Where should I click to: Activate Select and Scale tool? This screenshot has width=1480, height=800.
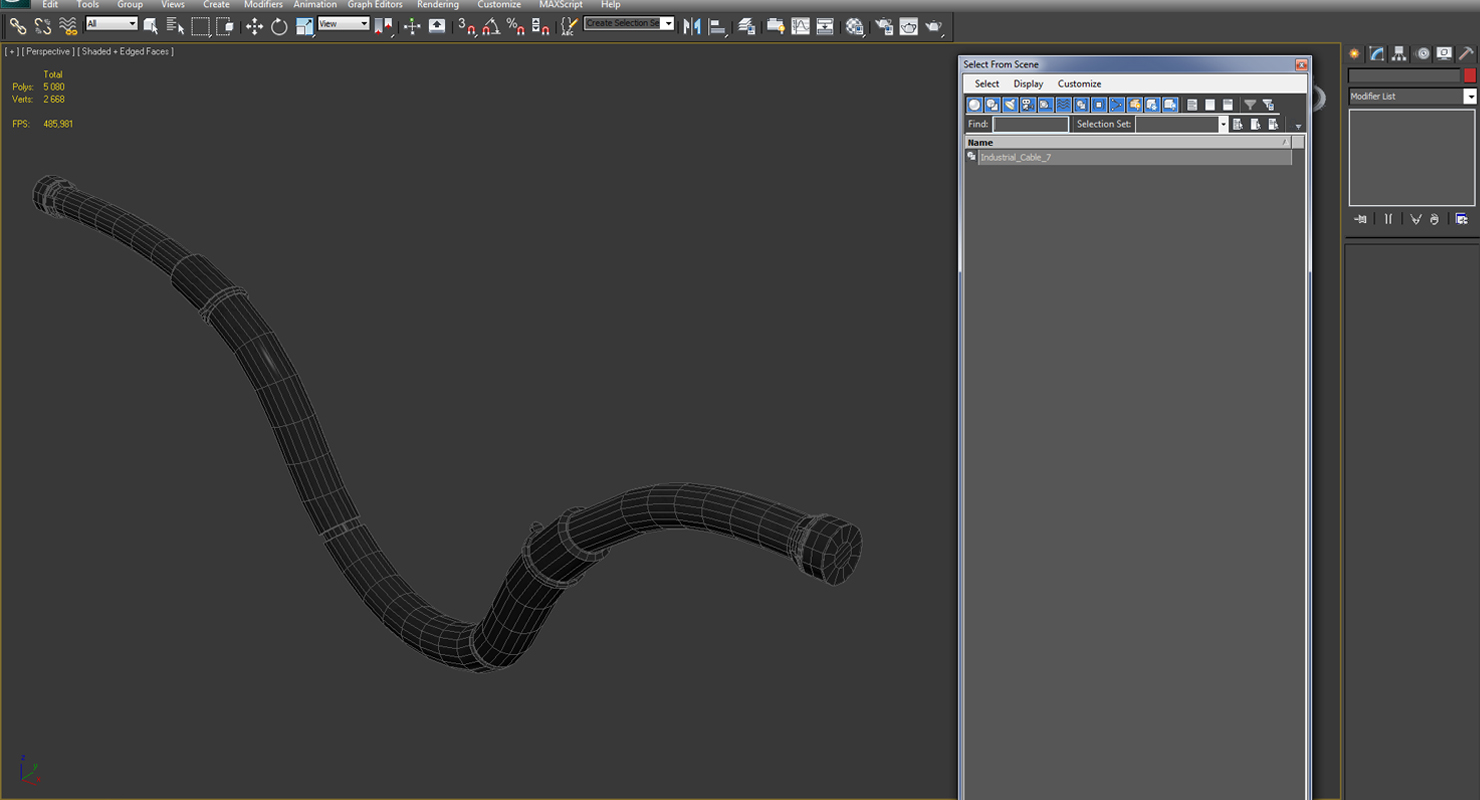coord(305,26)
